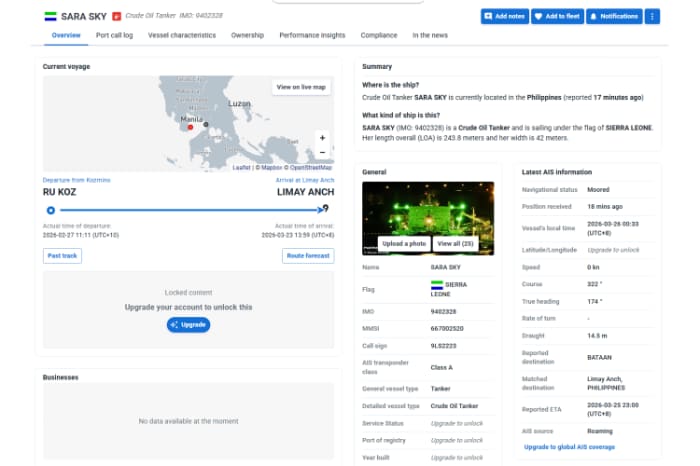700x466 pixels.
Task: Click the arrival destination pin on voyage progress
Action: pyautogui.click(x=325, y=209)
